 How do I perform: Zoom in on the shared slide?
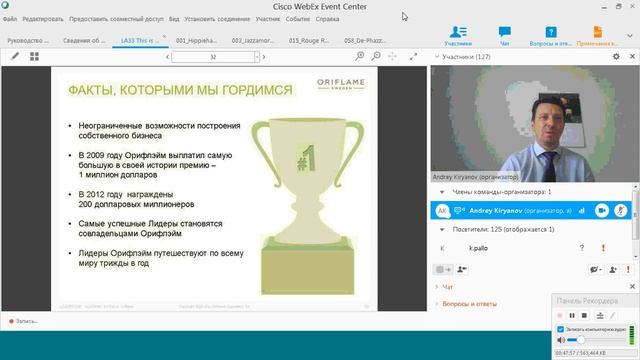point(360,56)
